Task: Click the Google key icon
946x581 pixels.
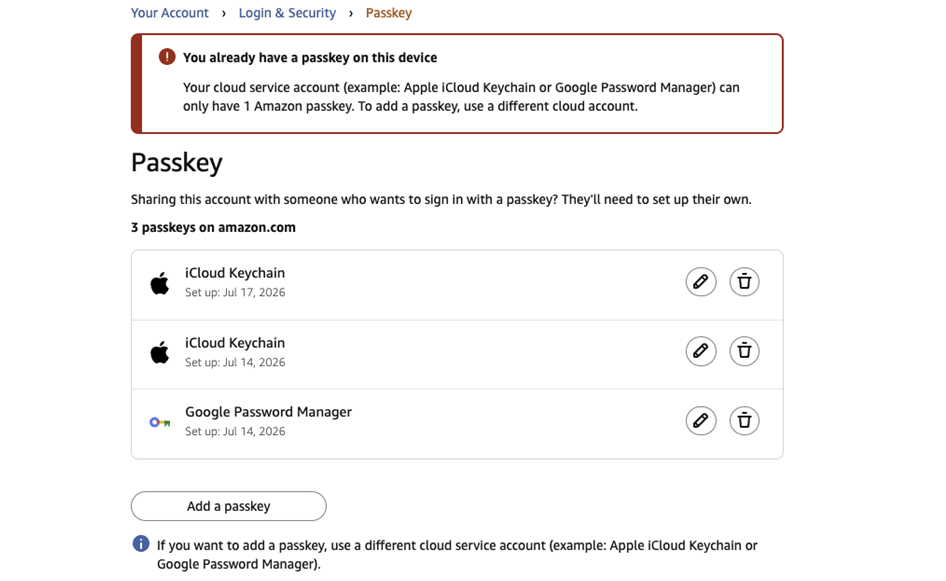Action: [160, 422]
